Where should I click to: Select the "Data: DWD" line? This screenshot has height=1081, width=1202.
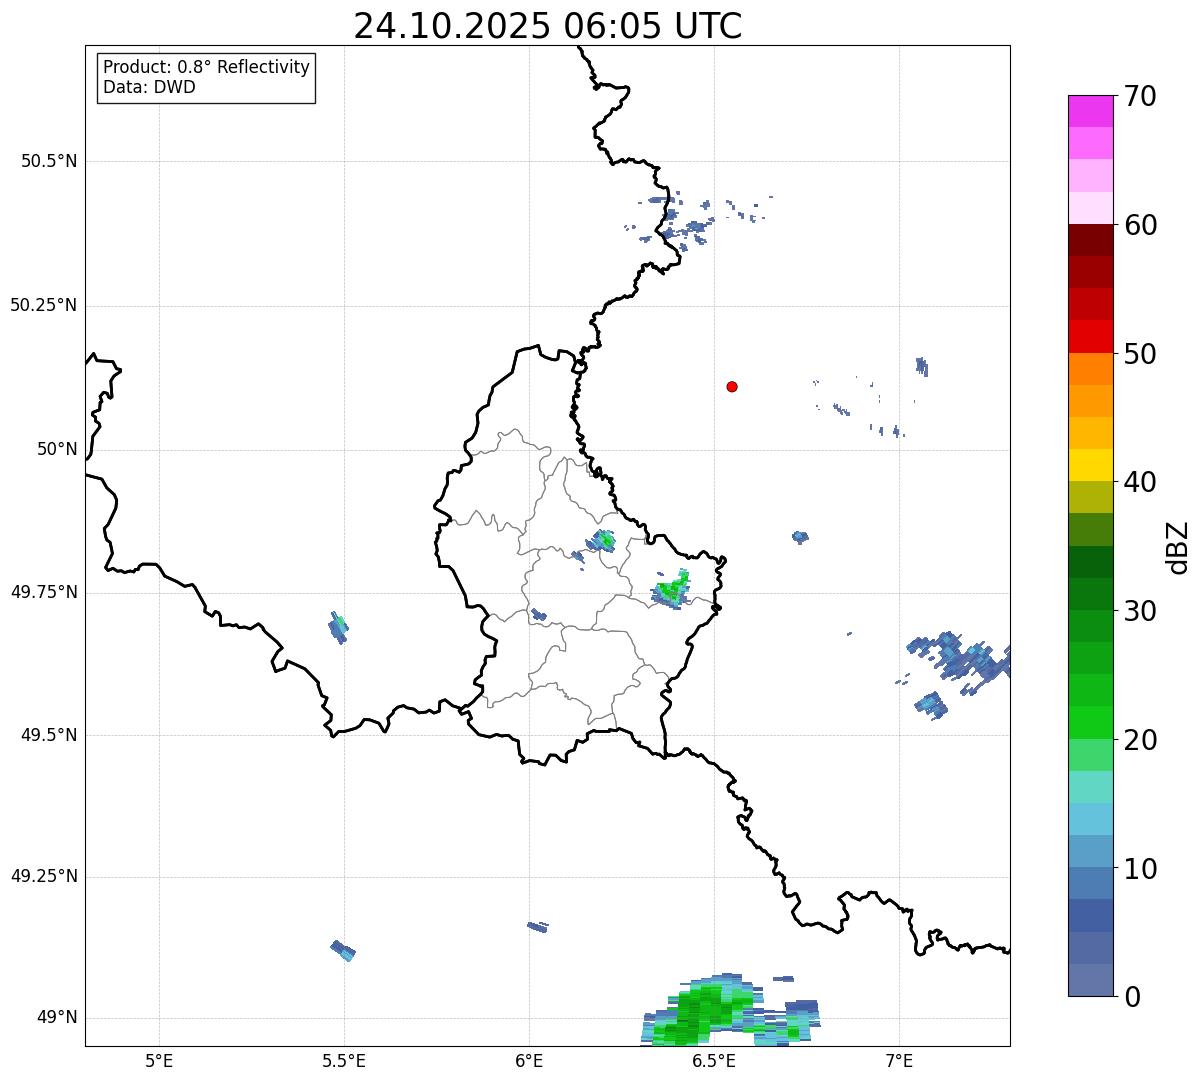[149, 87]
